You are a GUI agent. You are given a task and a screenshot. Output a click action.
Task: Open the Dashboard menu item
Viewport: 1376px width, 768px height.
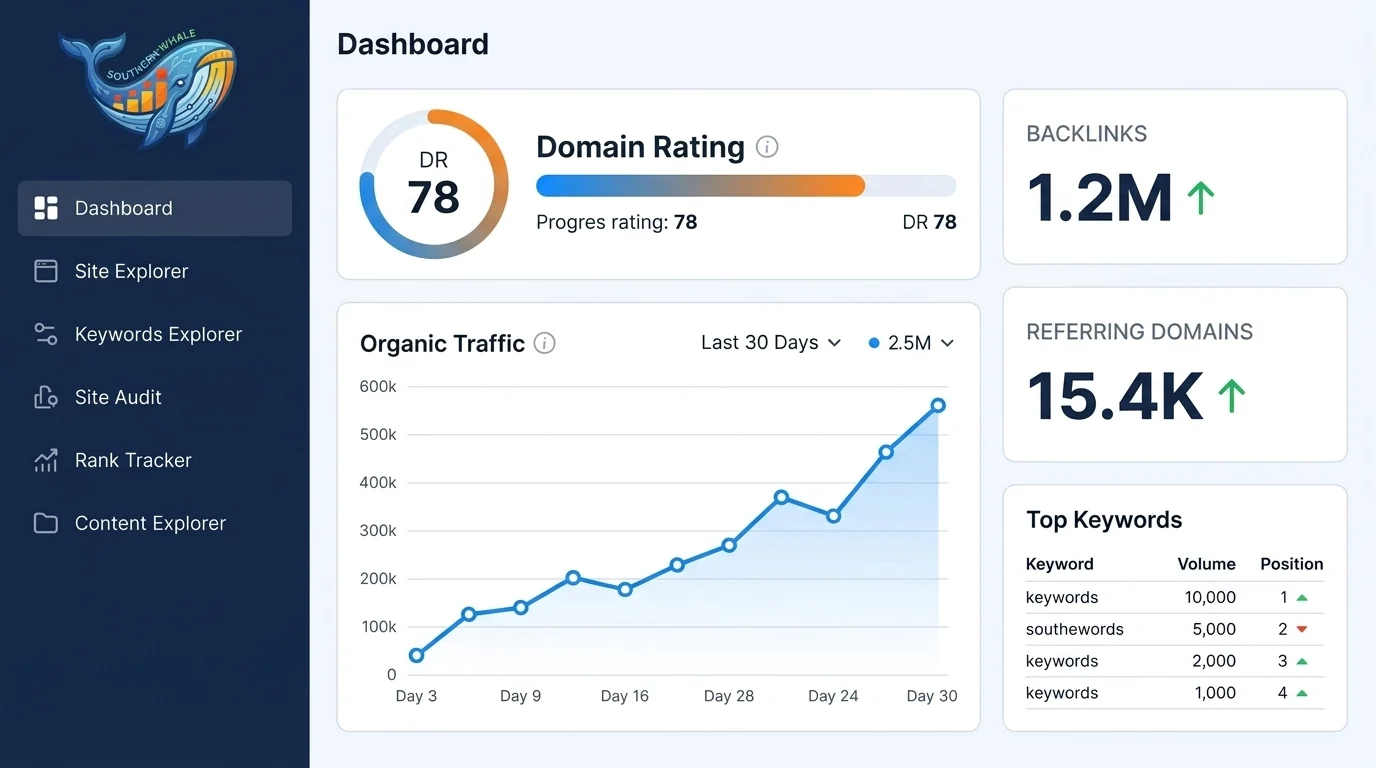pyautogui.click(x=155, y=208)
